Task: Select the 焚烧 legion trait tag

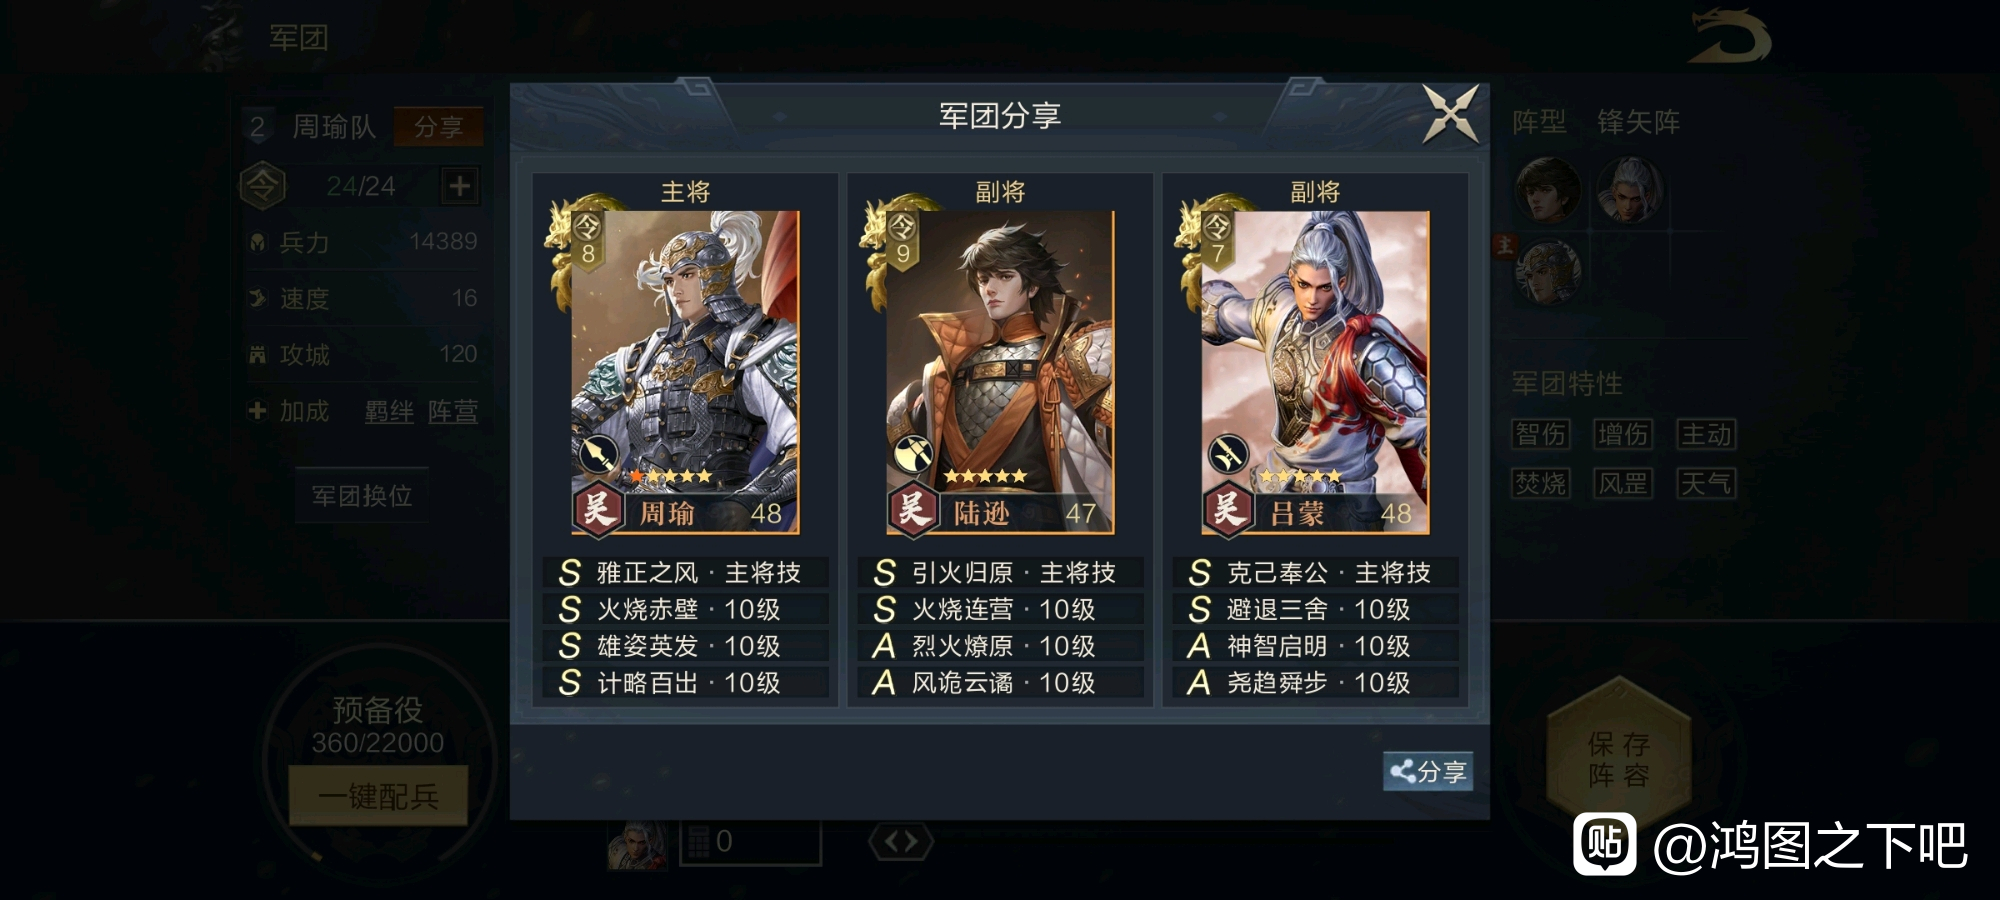Action: click(1541, 484)
